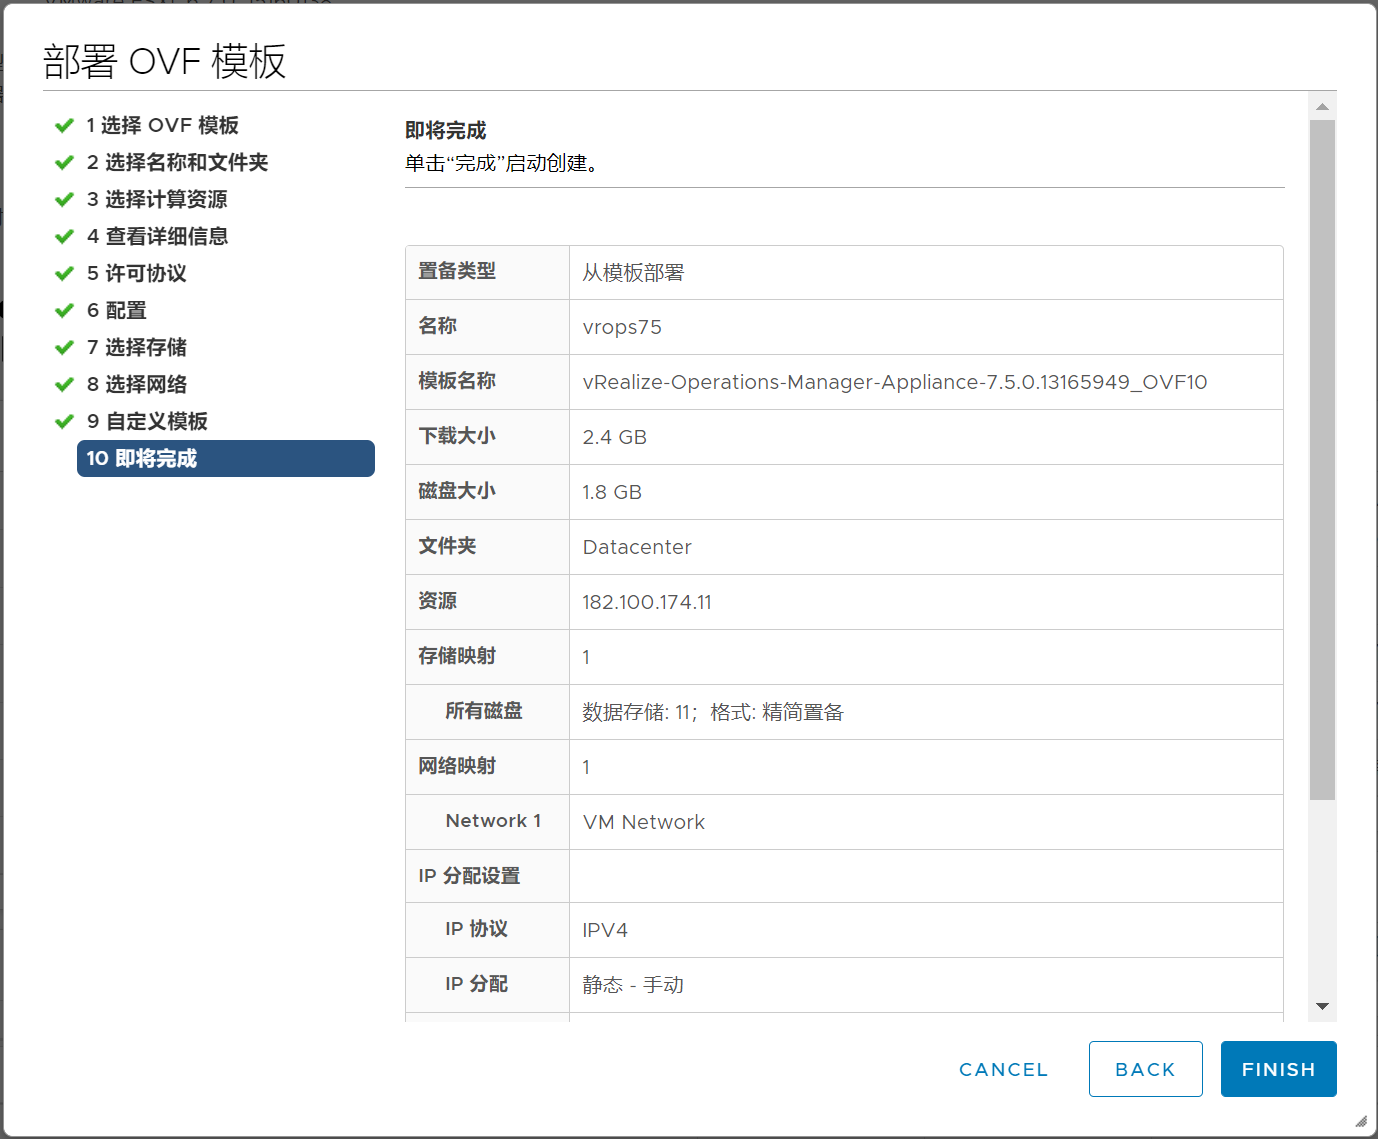Image resolution: width=1378 pixels, height=1139 pixels.
Task: Click the checkmark icon next to 选择名称和文件夹
Action: coord(64,162)
